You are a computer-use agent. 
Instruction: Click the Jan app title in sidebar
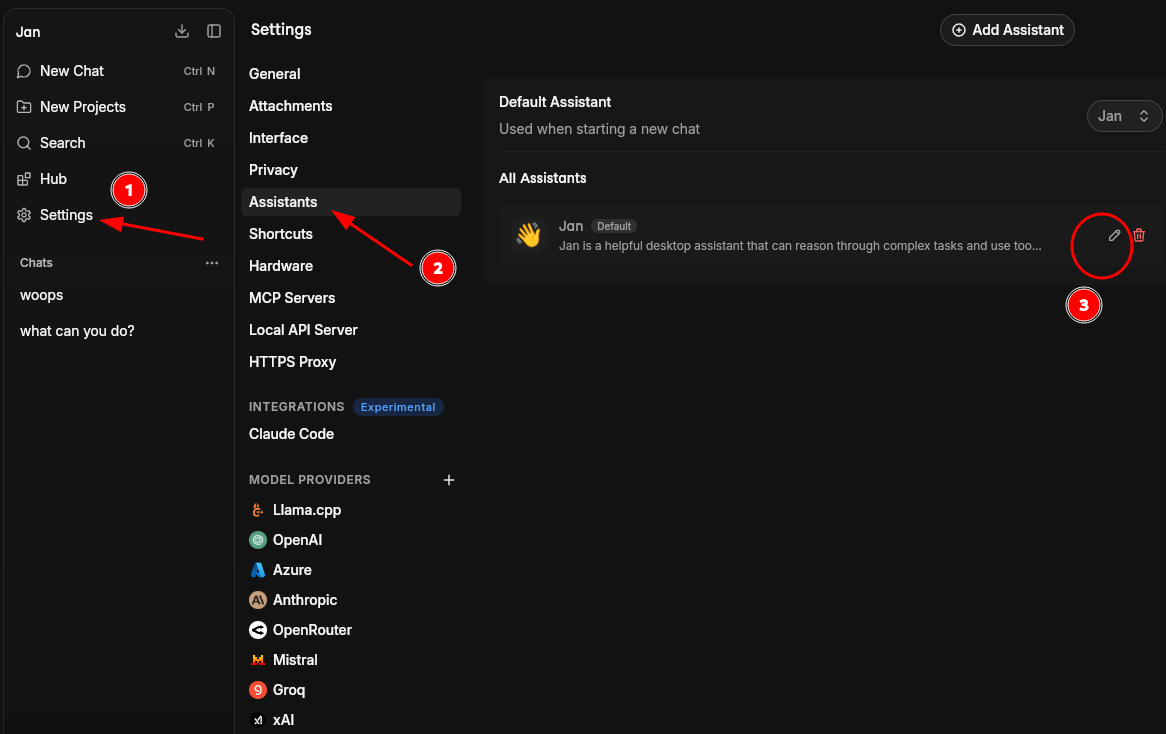[x=28, y=32]
